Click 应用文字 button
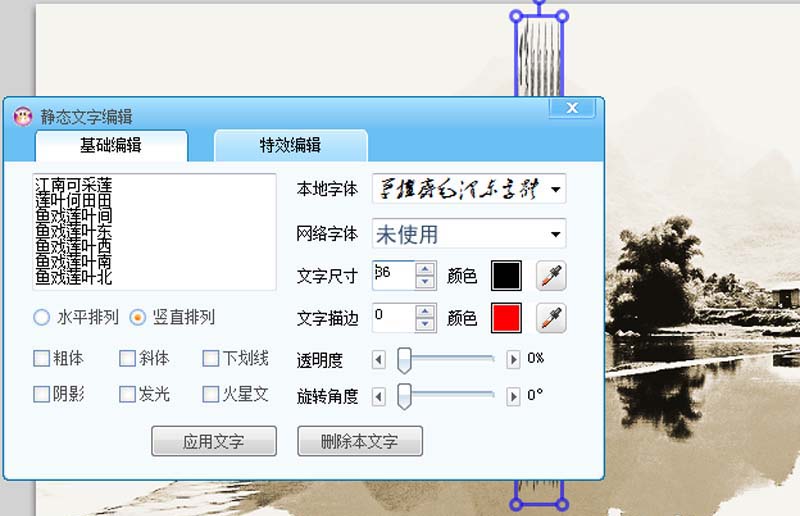This screenshot has height=516, width=800. [214, 441]
